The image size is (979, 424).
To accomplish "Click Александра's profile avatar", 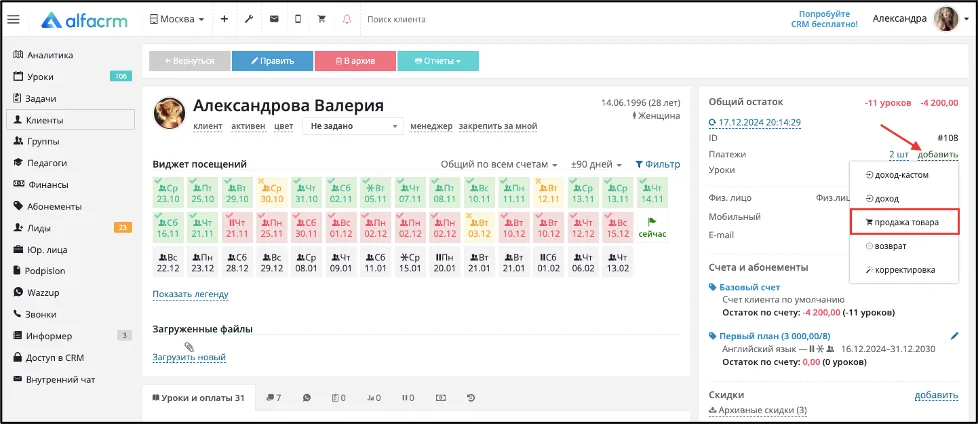I will click(946, 19).
